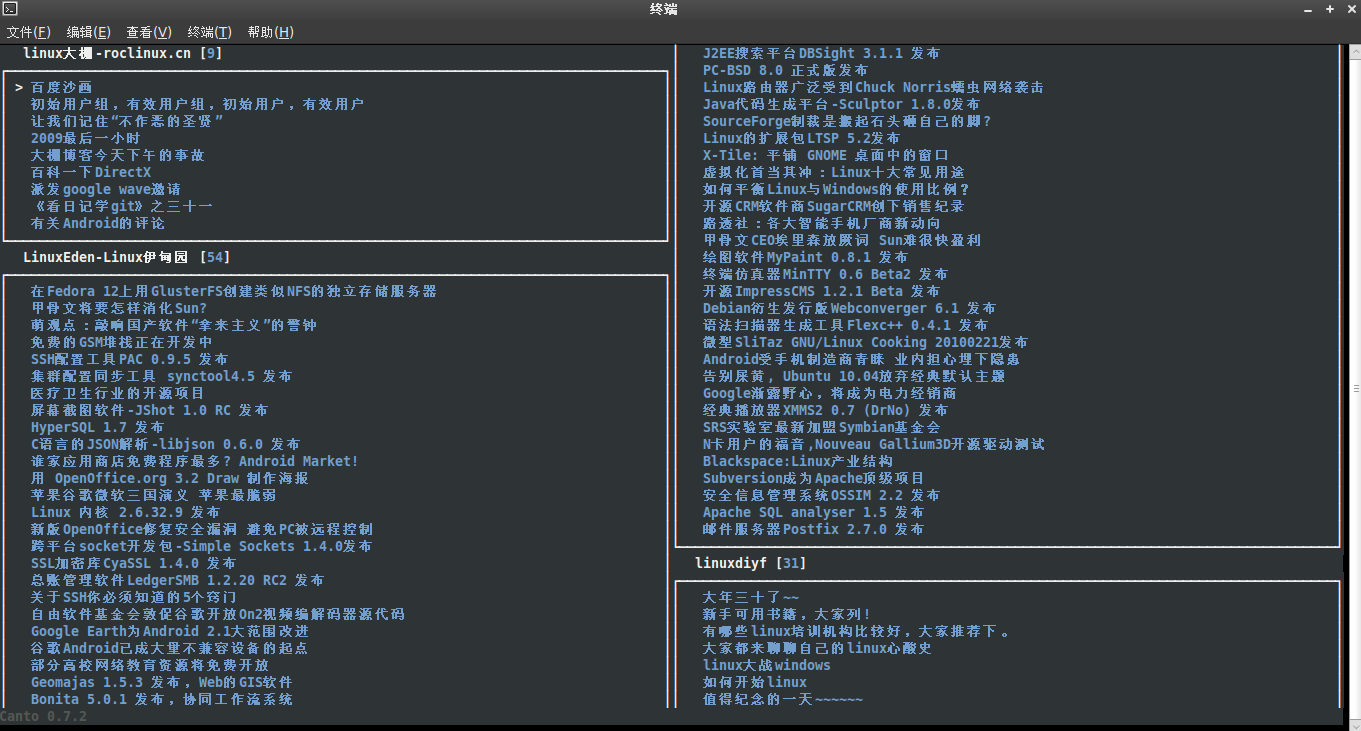Select the story HyperSQL 1.7 发布
This screenshot has width=1361, height=731.
[x=97, y=428]
